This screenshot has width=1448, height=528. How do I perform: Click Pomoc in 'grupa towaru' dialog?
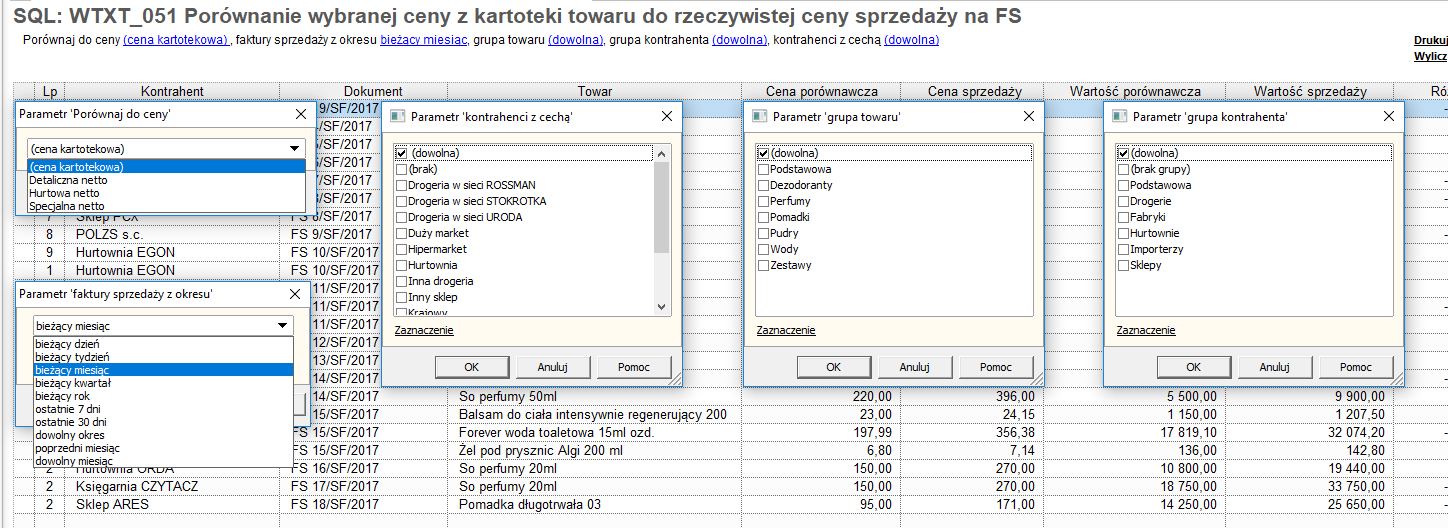tap(995, 367)
